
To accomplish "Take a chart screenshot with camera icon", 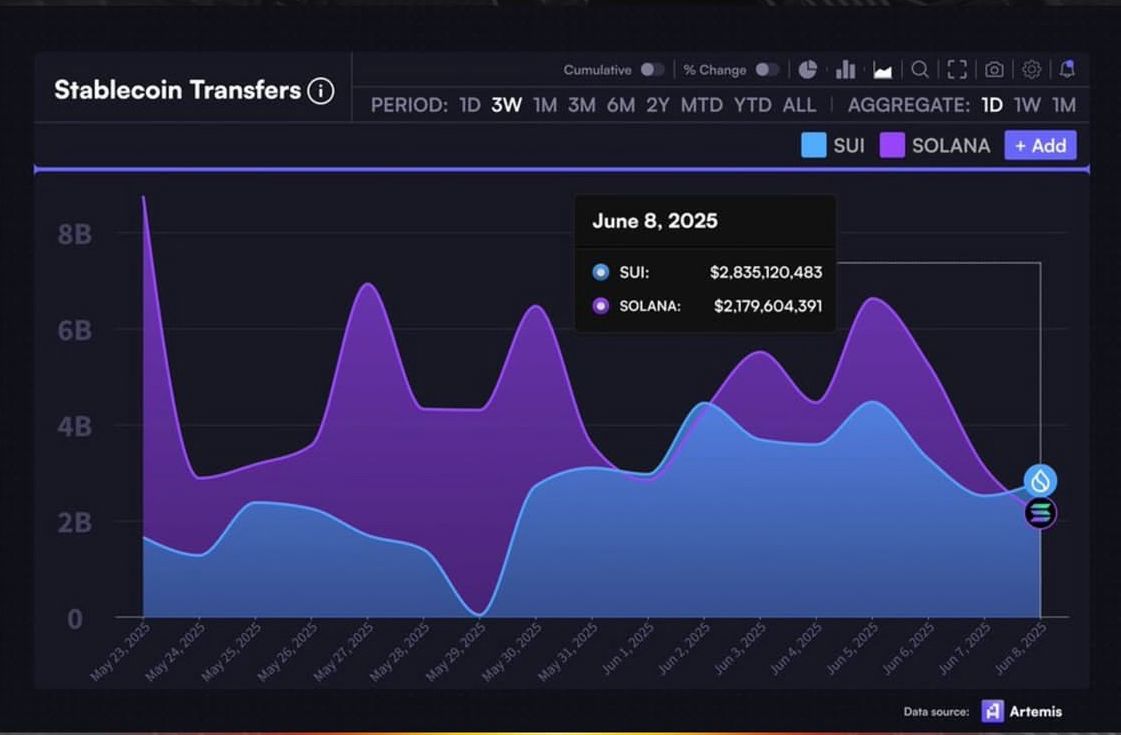I will tap(994, 69).
